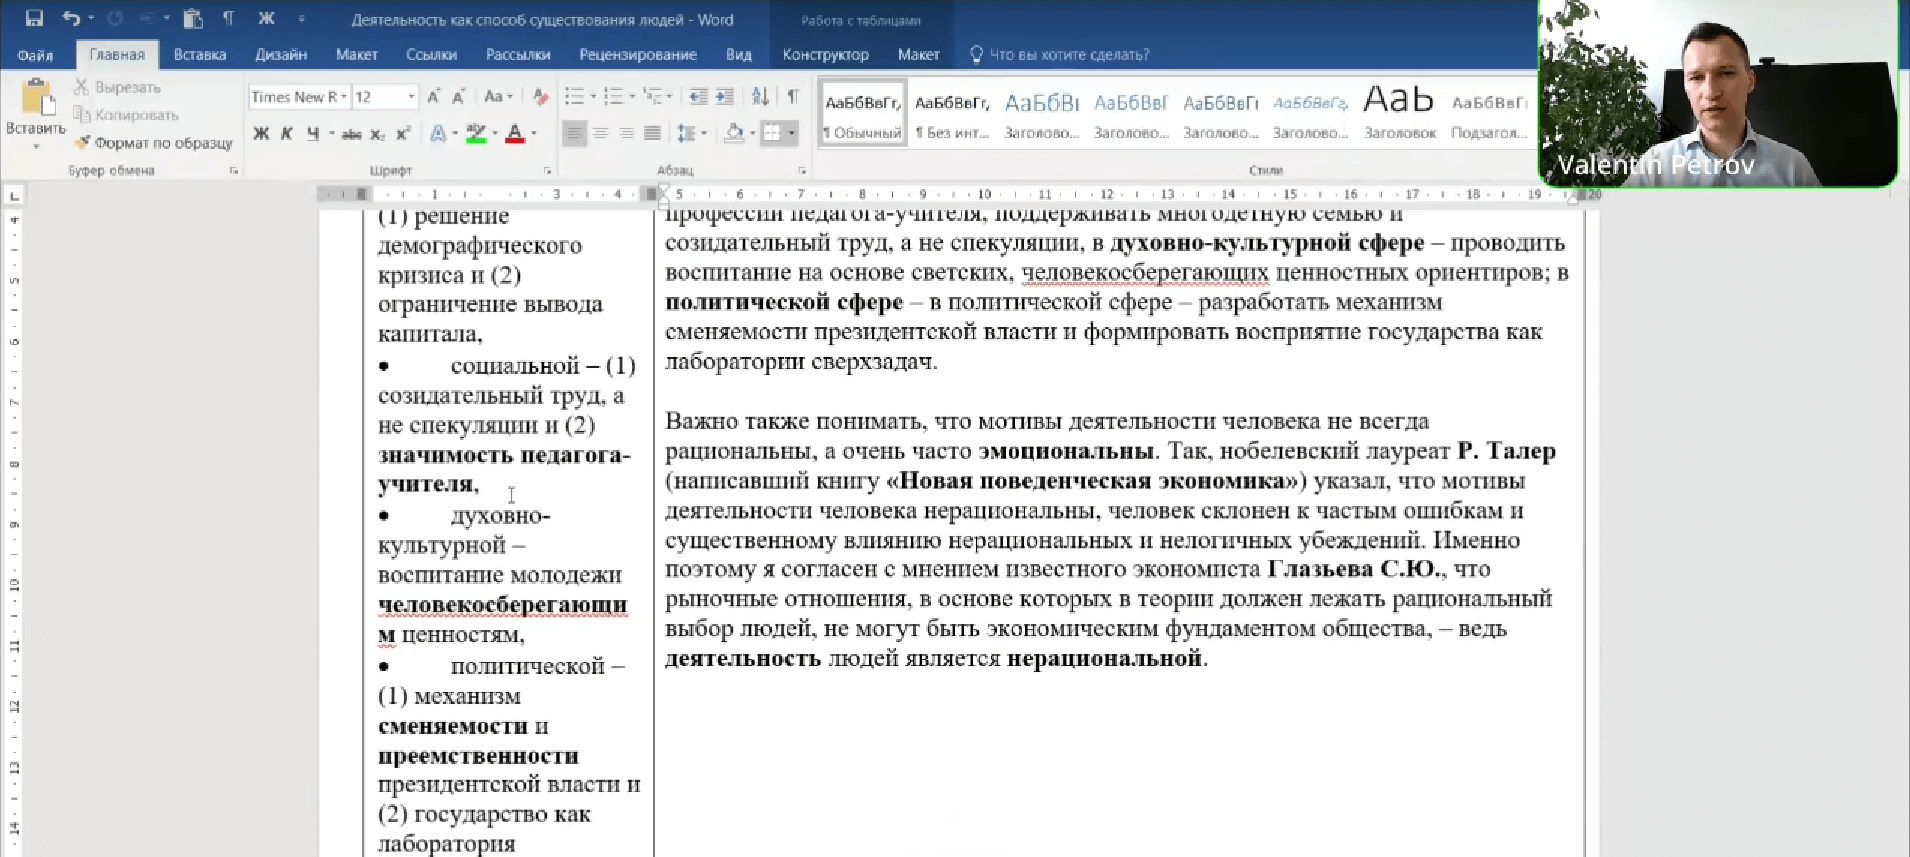This screenshot has height=857, width=1910.
Task: Center the paragraph text
Action: click(600, 133)
